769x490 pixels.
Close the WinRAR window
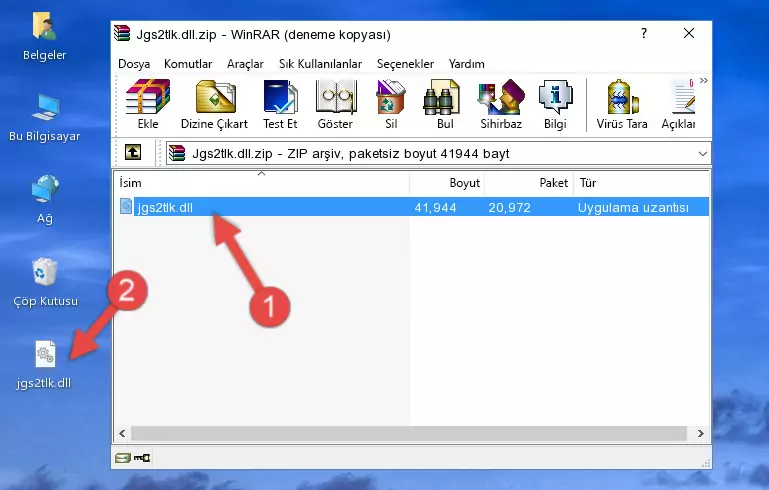tap(689, 33)
